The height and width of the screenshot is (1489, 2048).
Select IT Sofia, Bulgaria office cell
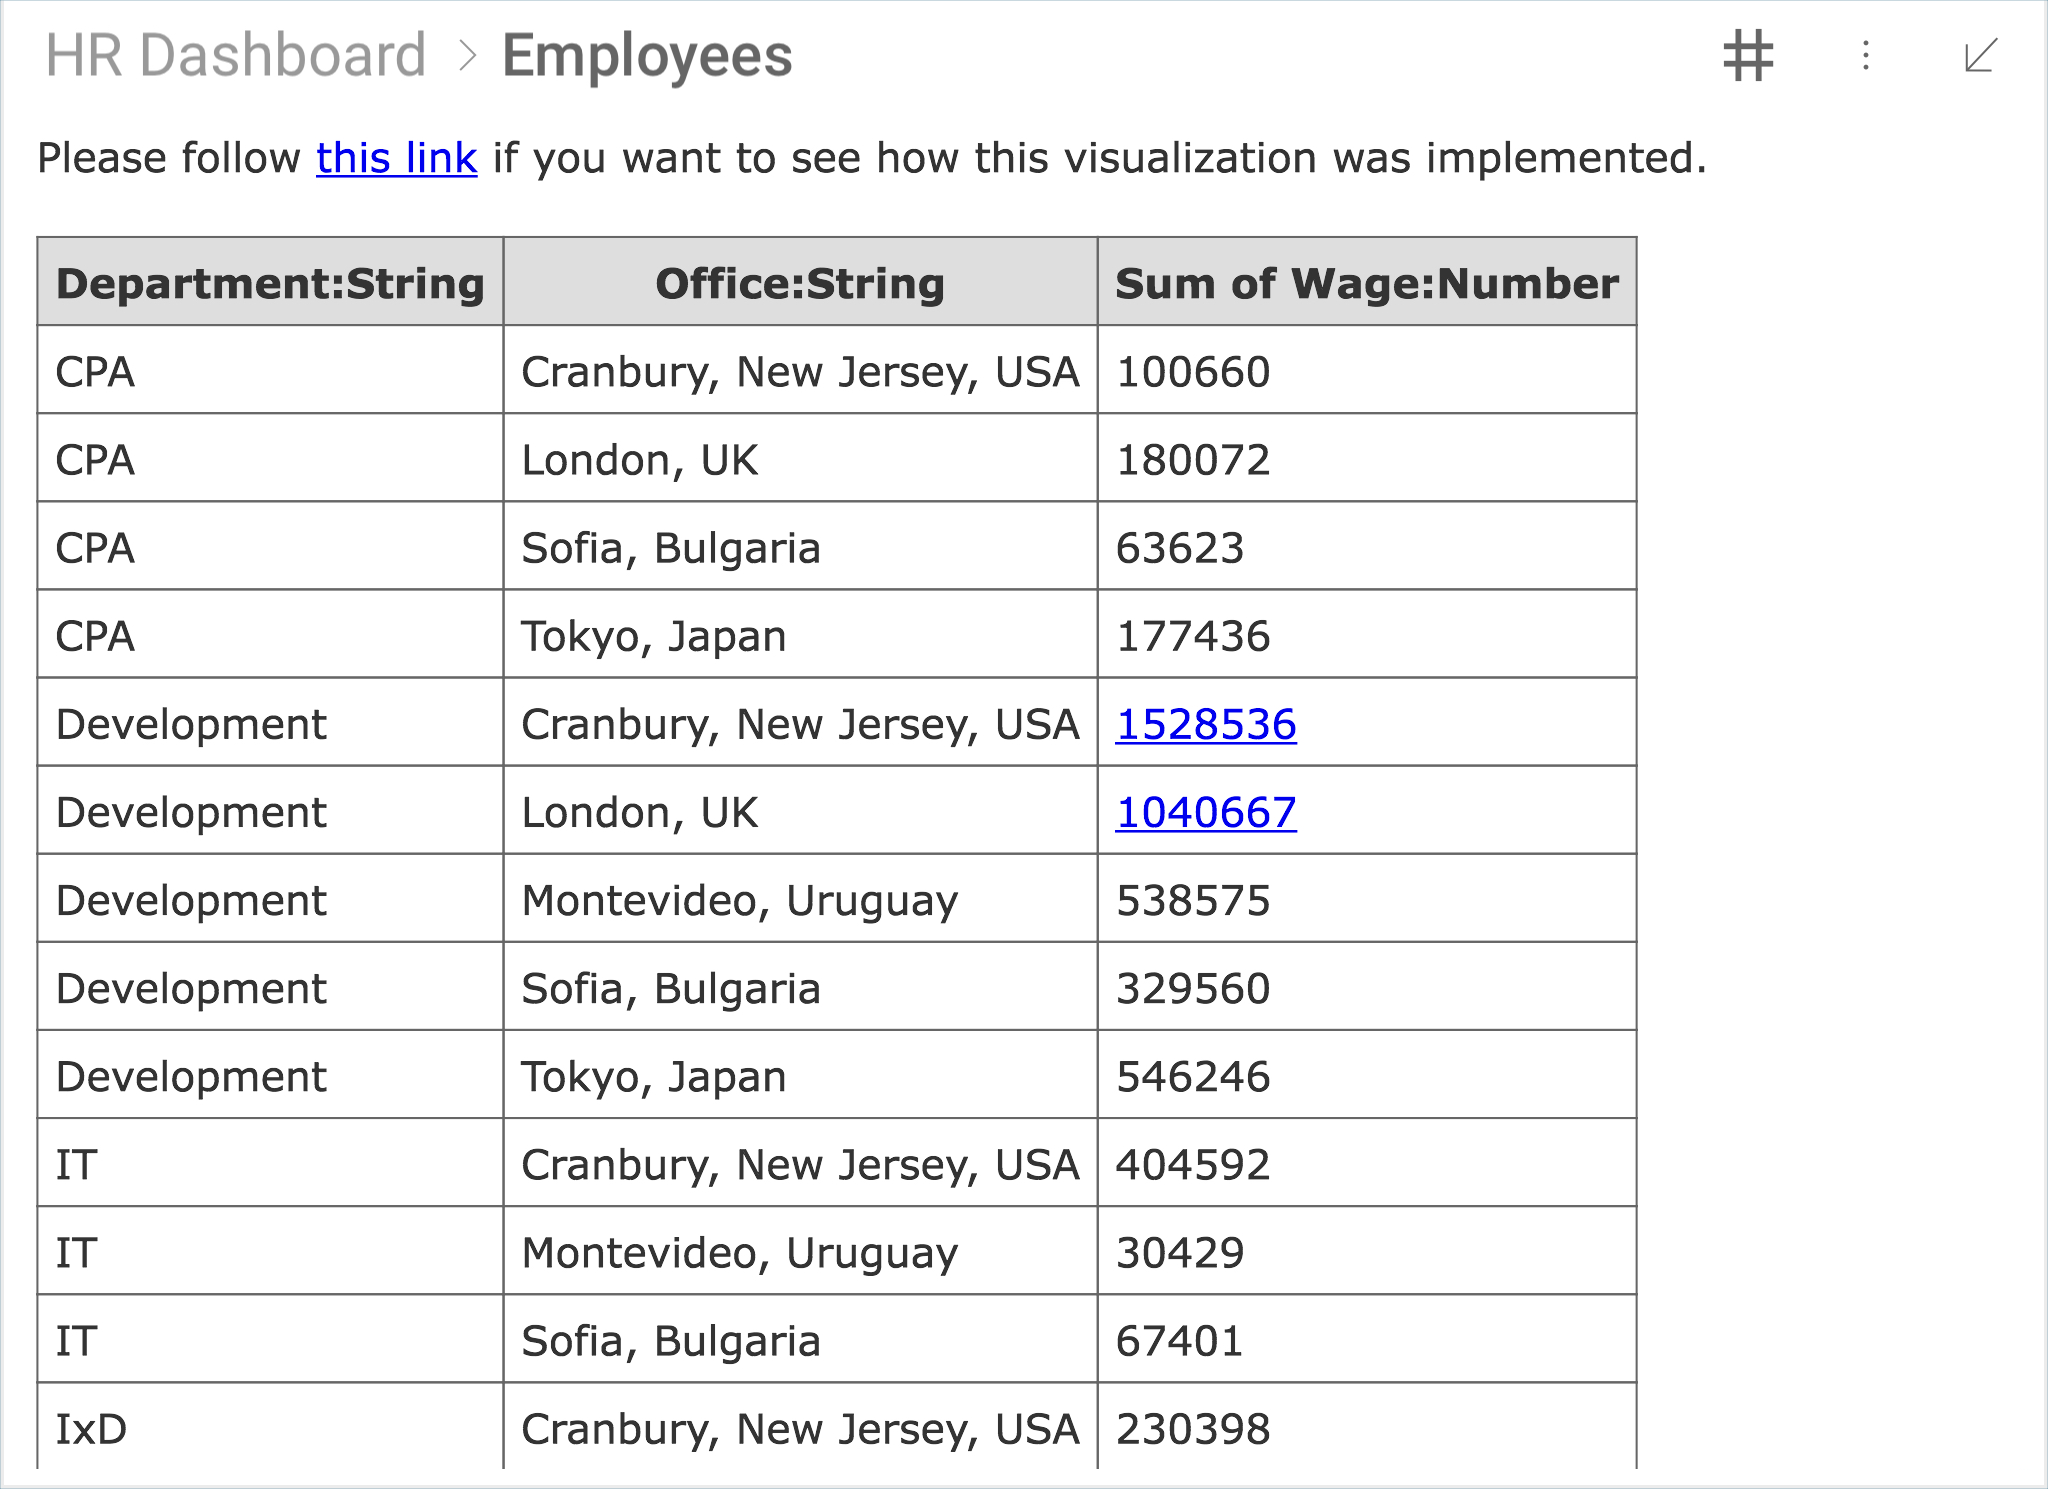coord(671,1340)
